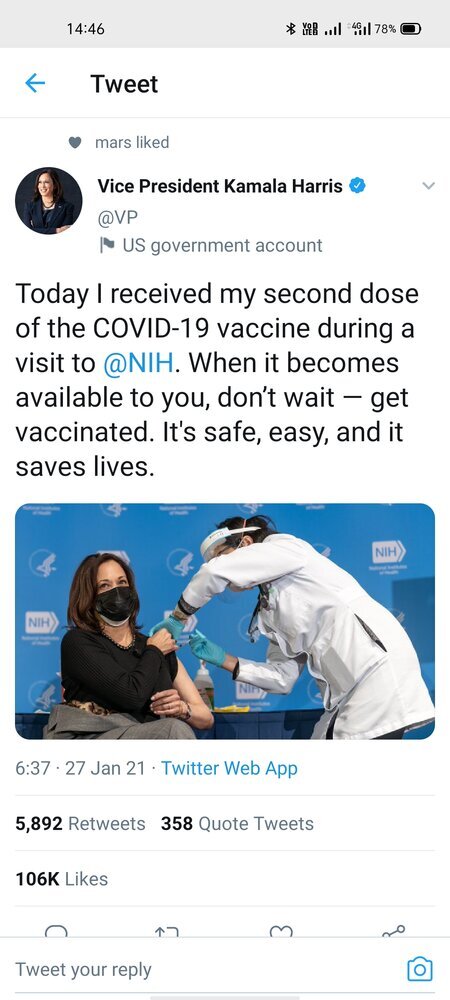View the 358 Quote Tweets list
The width and height of the screenshot is (450, 1000).
(237, 823)
